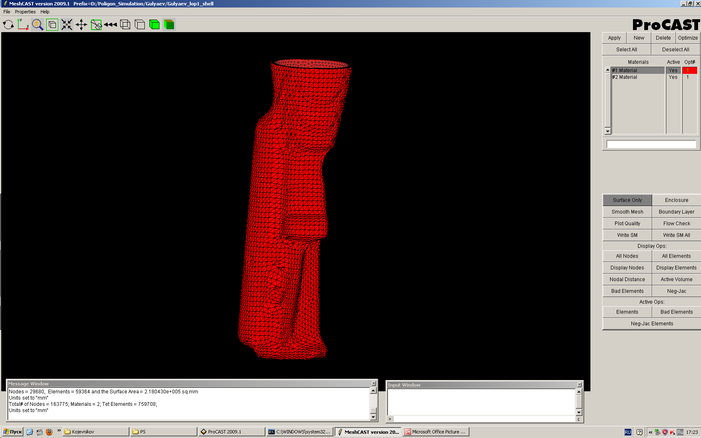Click the Optimize button
This screenshot has height=438, width=701.
(688, 38)
